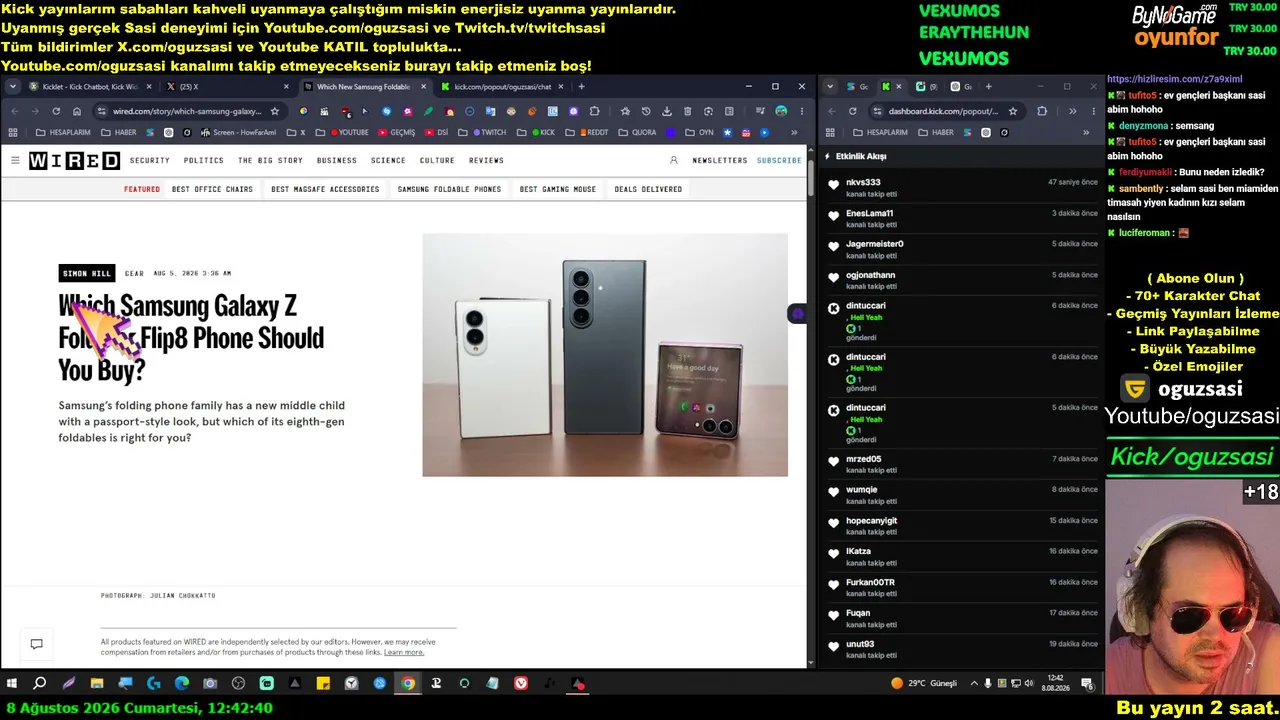Open Microsoft Edge from the taskbar
Screen dimensions: 1280x720
click(182, 684)
